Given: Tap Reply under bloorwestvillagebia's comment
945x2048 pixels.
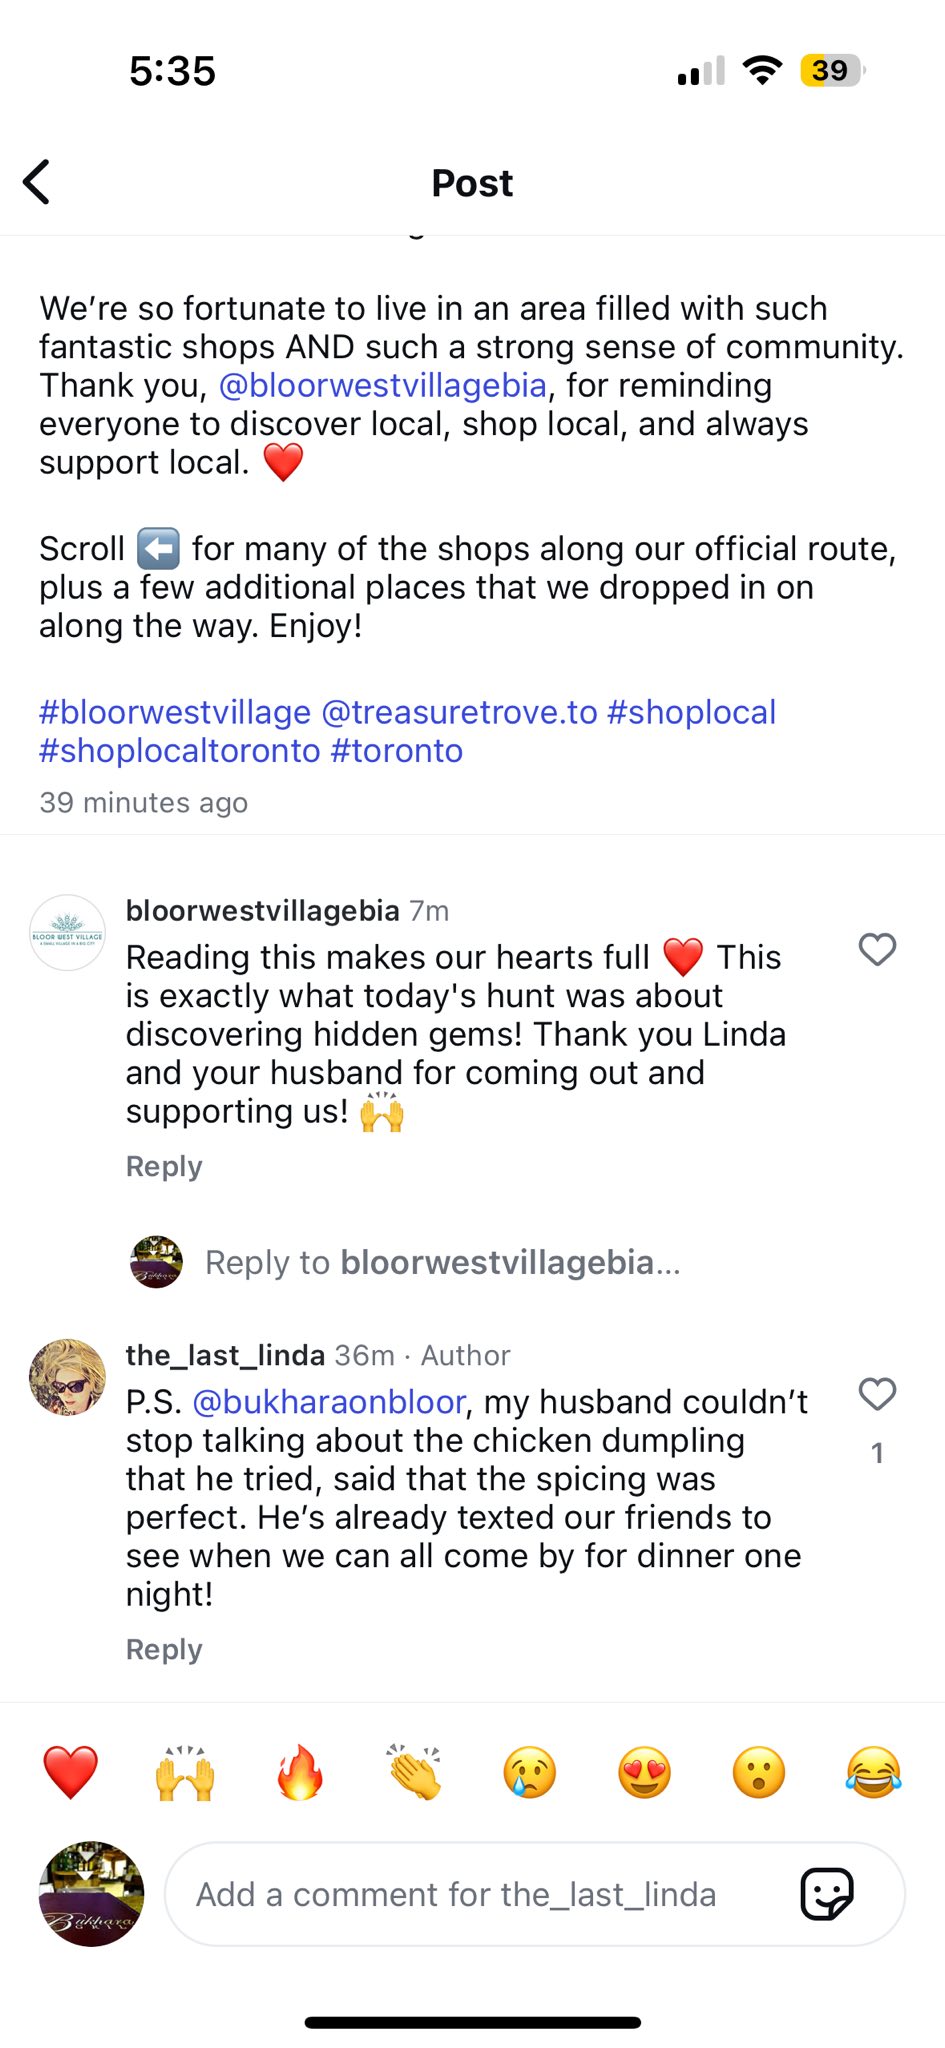Looking at the screenshot, I should click(164, 1166).
